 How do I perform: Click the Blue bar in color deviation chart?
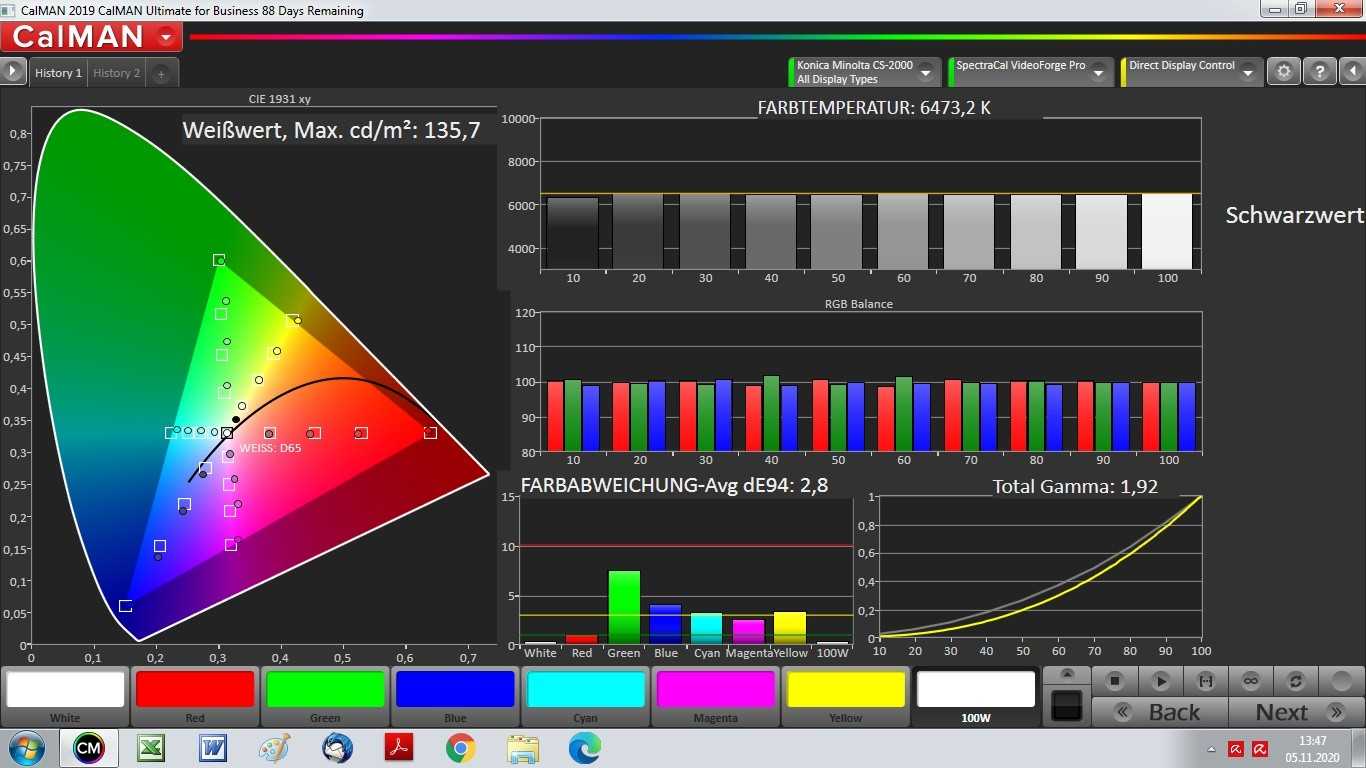[666, 624]
